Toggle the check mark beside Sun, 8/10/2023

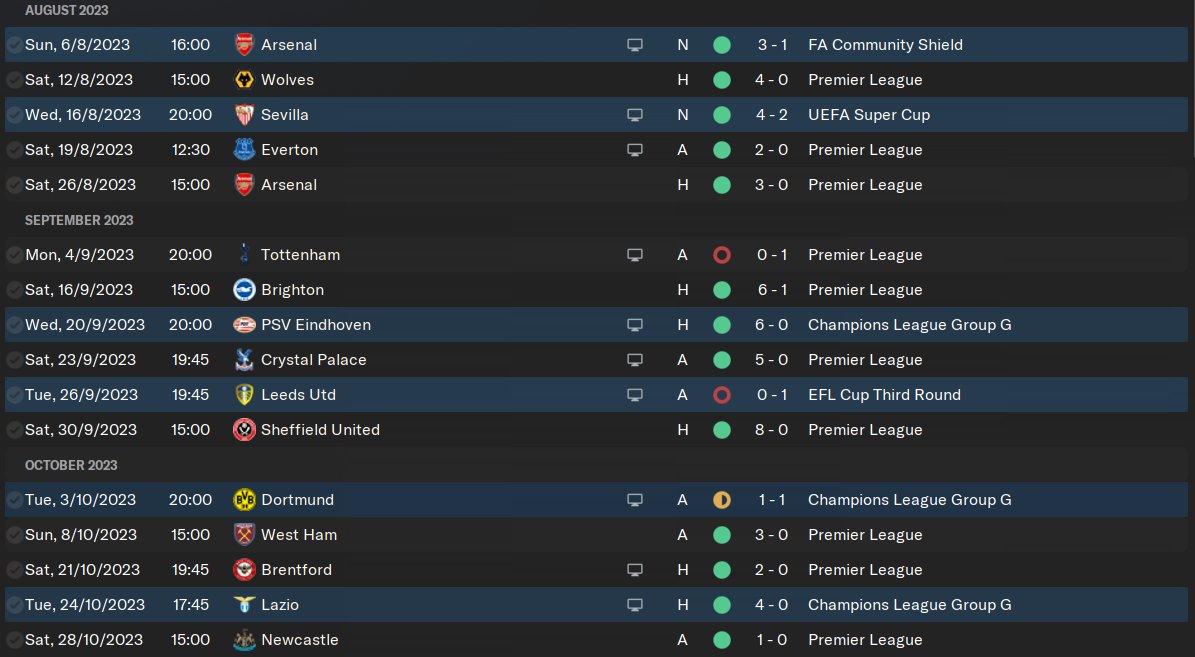tap(14, 535)
